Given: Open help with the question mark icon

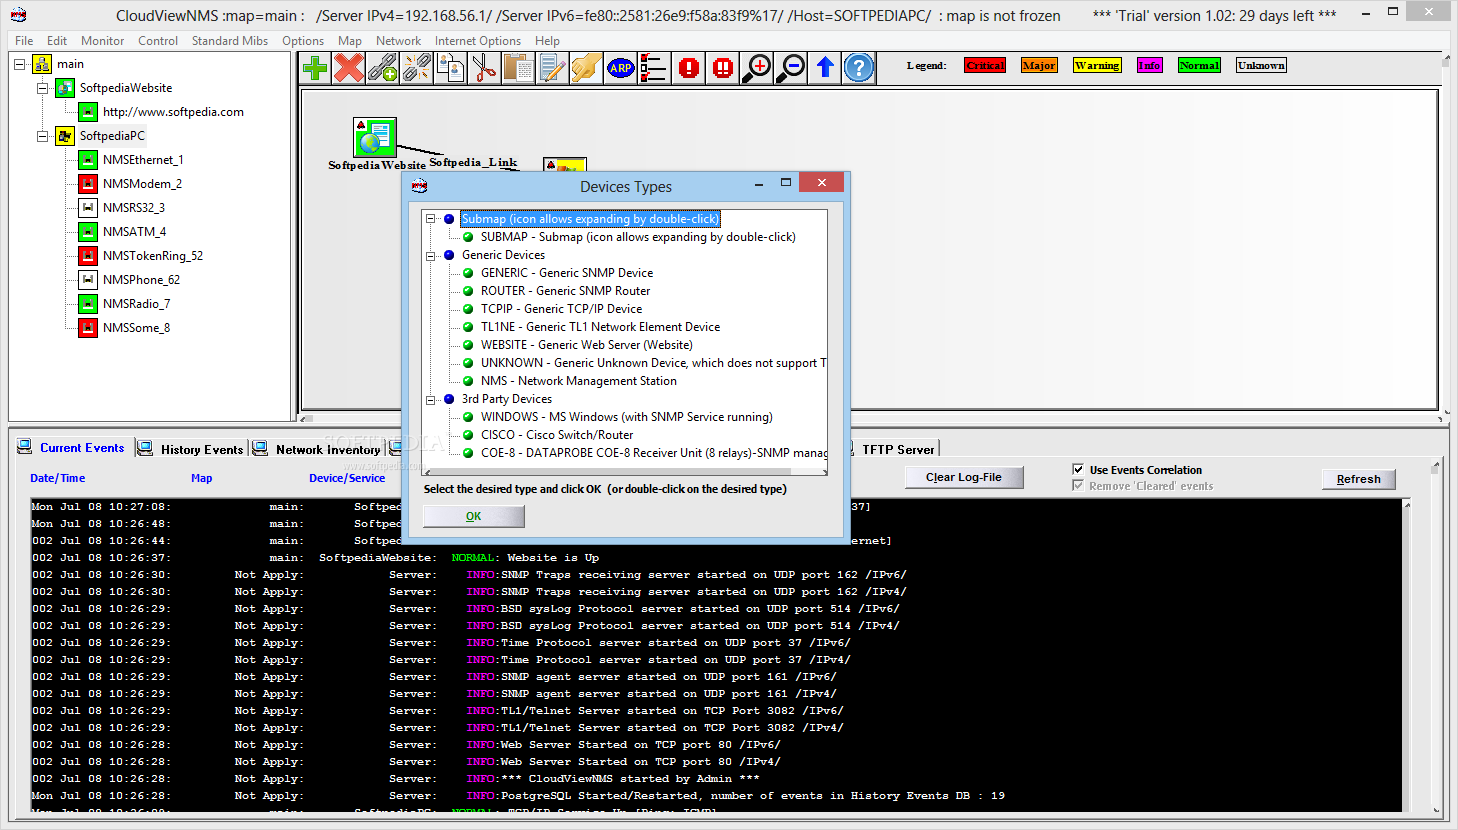Looking at the screenshot, I should 859,68.
